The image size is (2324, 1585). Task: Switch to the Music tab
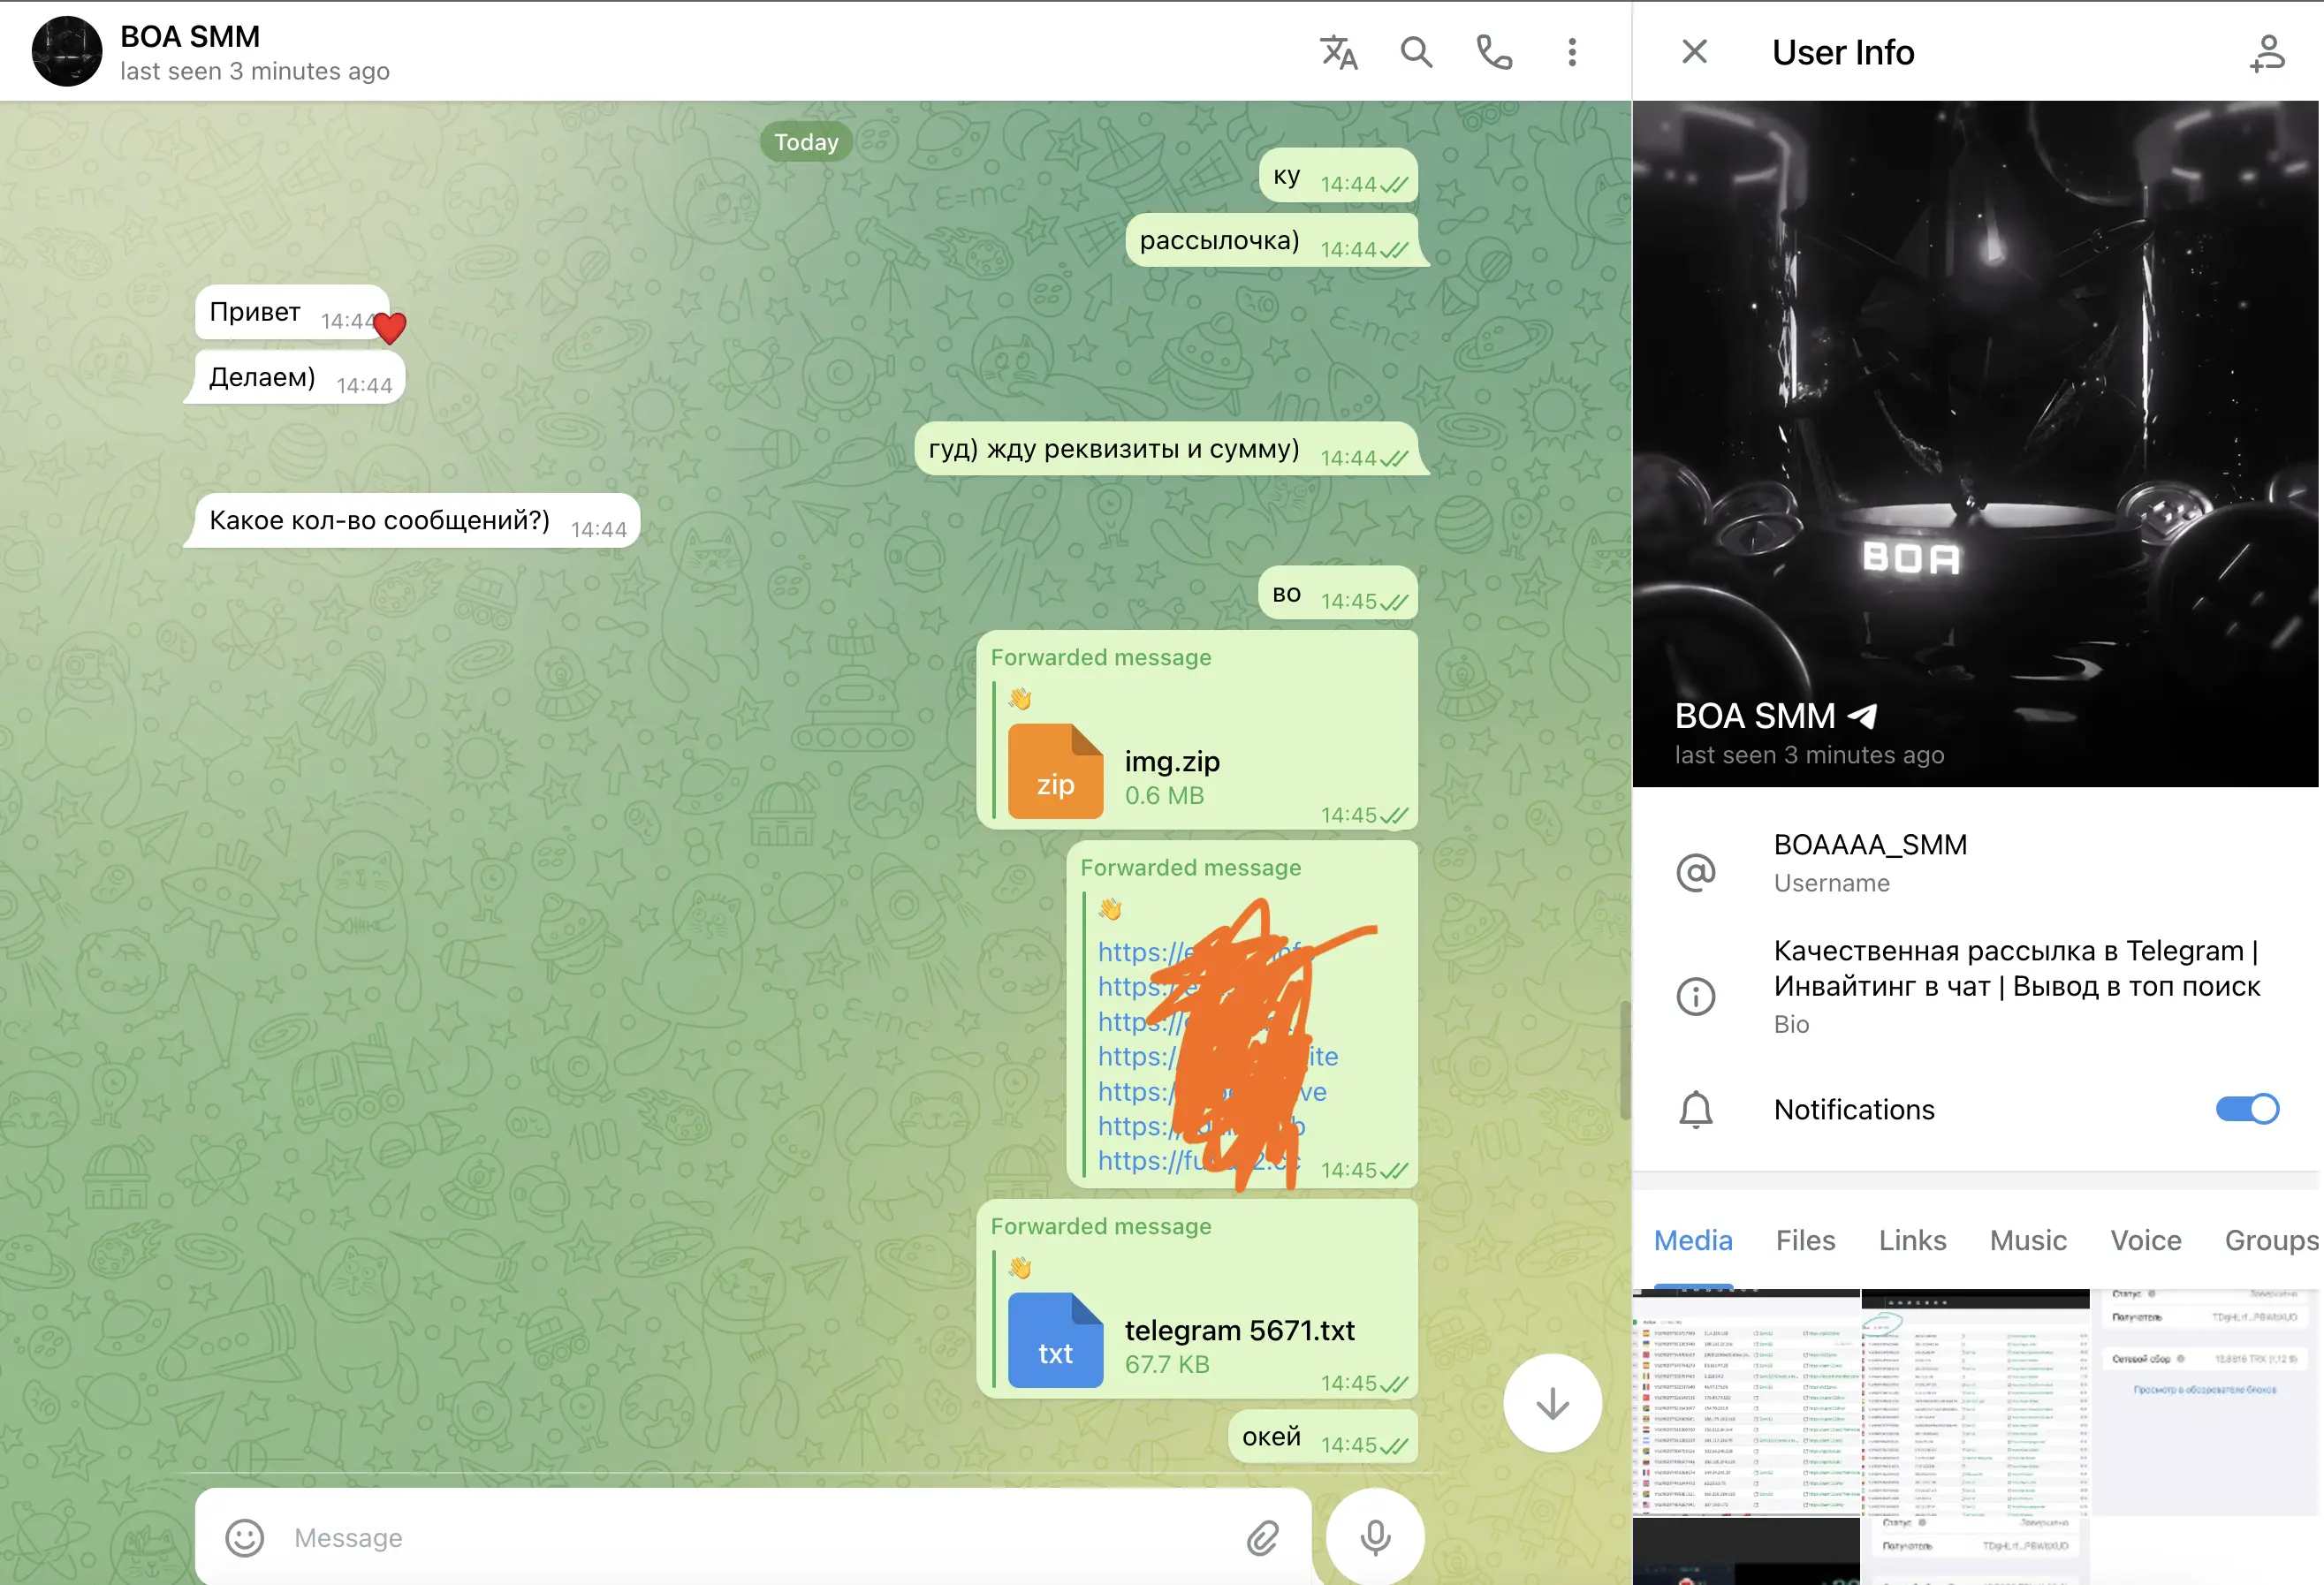pyautogui.click(x=2027, y=1241)
